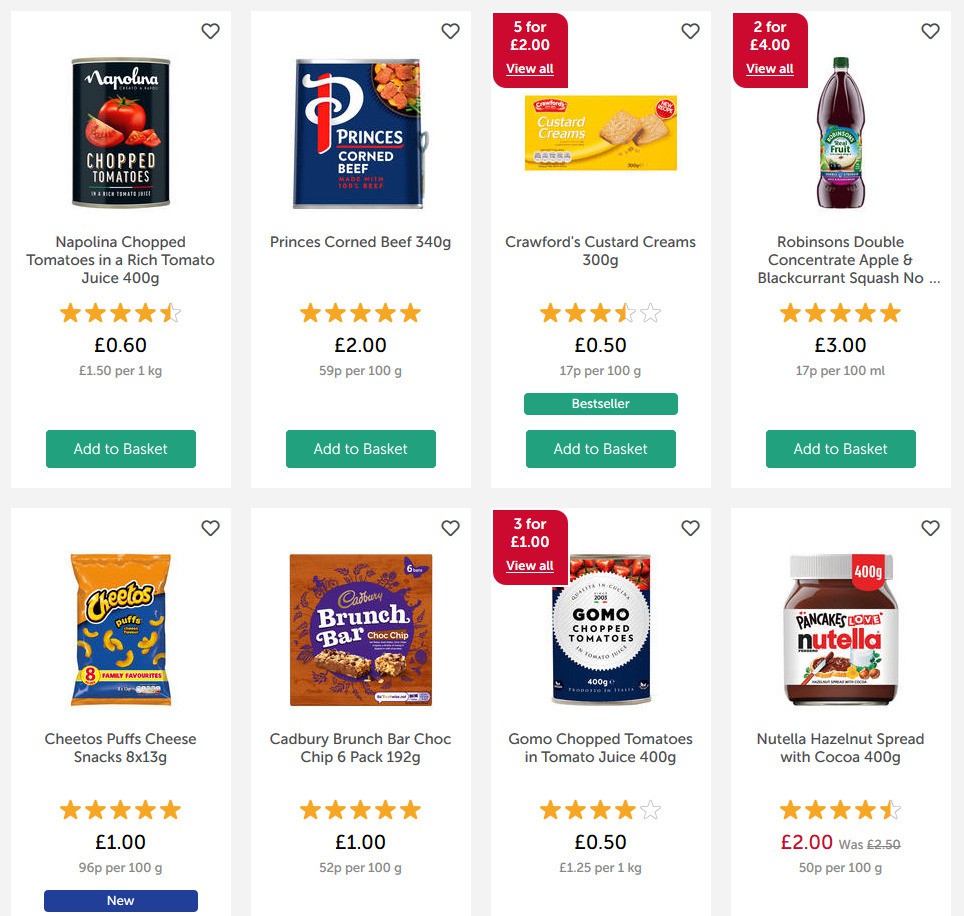Click the star rating on Crawford's Custard Creams

click(x=600, y=312)
